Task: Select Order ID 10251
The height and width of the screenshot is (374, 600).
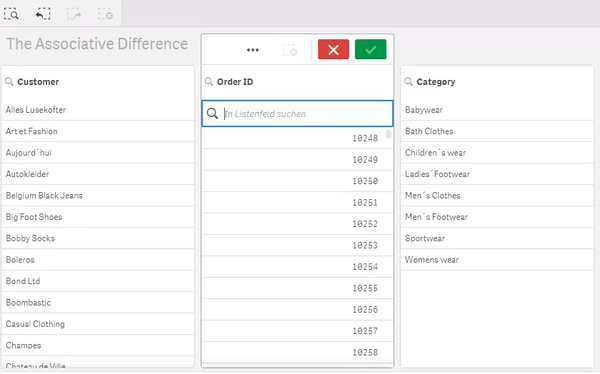Action: (x=297, y=202)
